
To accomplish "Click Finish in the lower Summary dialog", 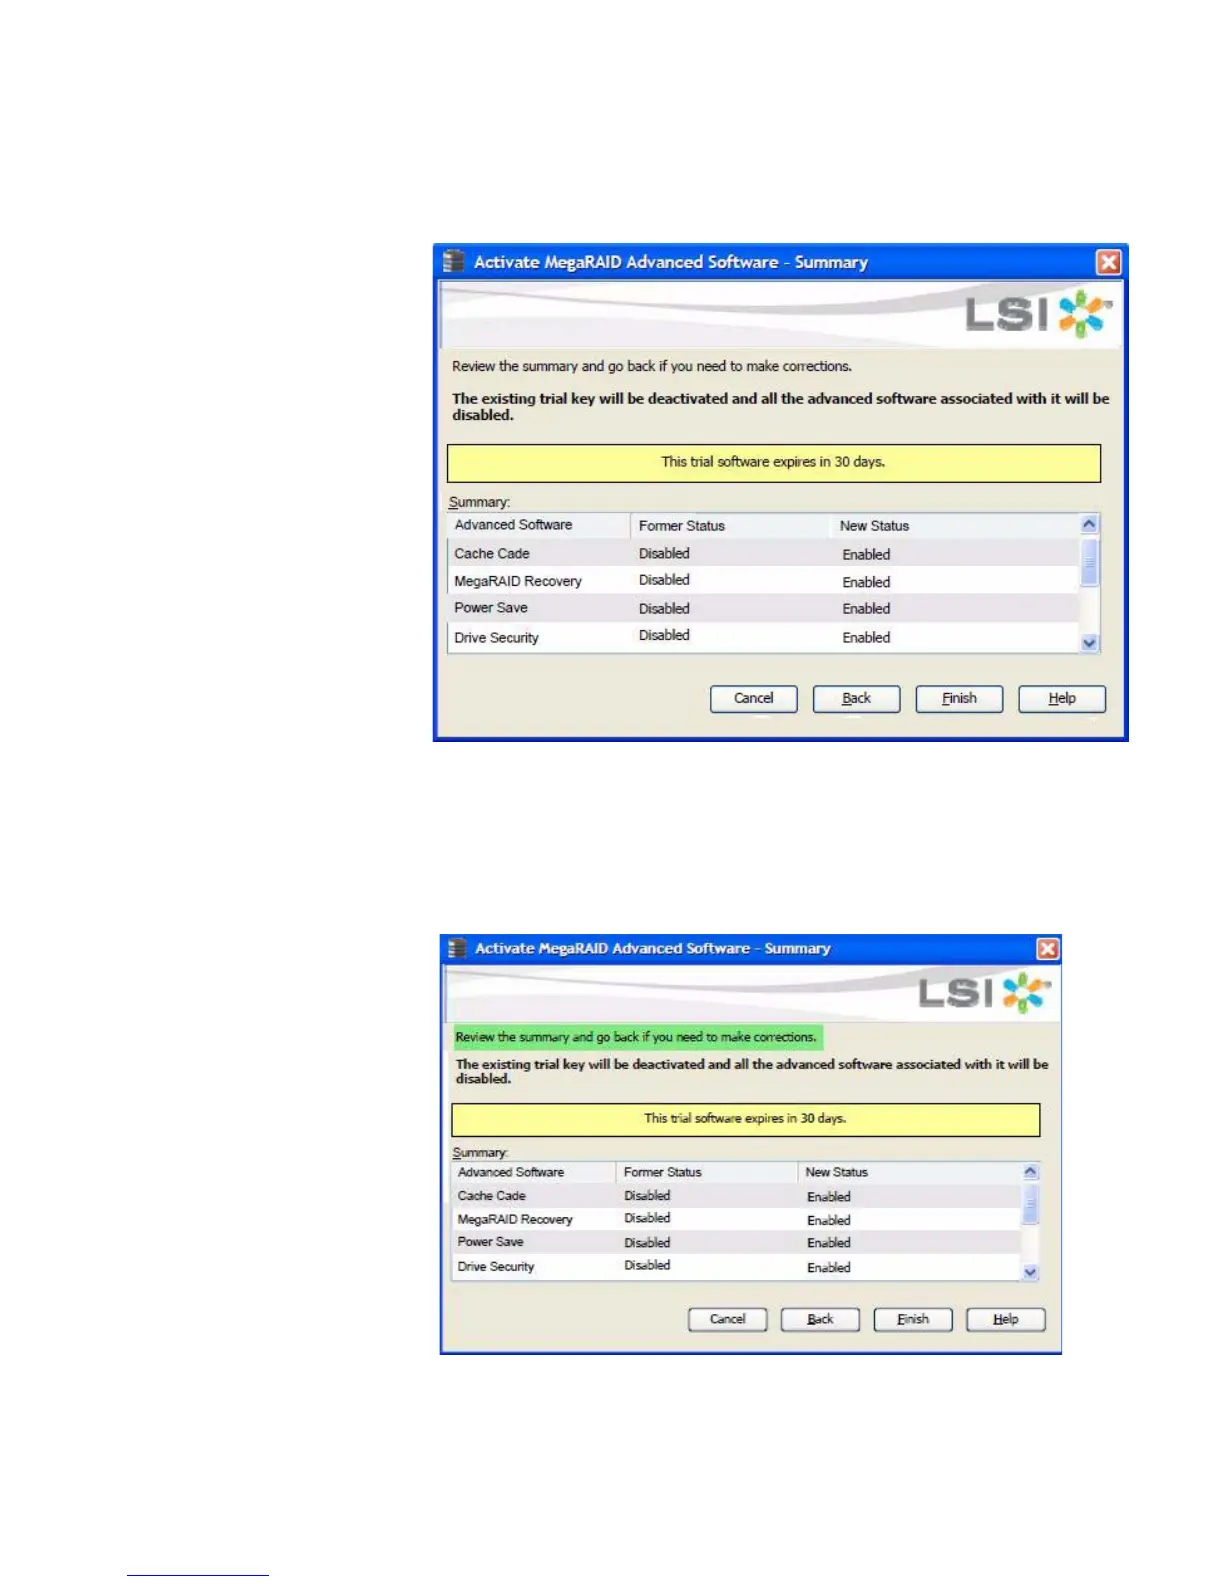I will 913,1319.
